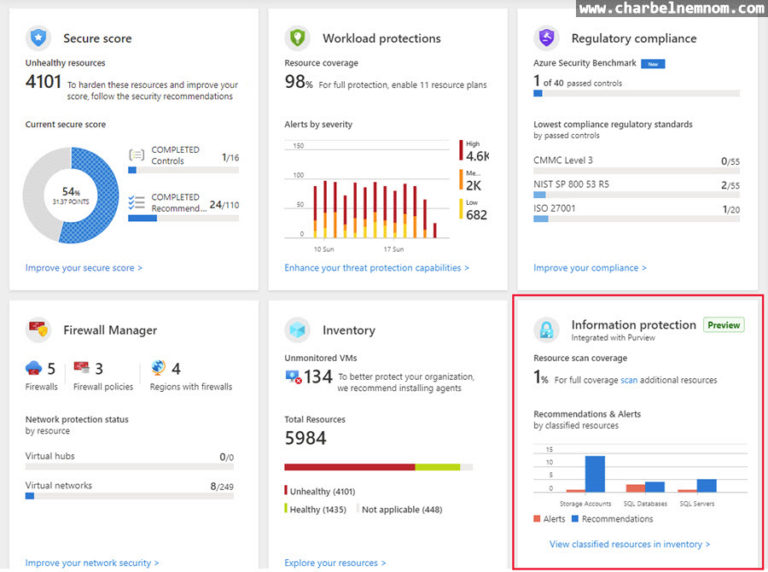The height and width of the screenshot is (572, 768).
Task: Click the Inventory cube icon
Action: [x=297, y=330]
